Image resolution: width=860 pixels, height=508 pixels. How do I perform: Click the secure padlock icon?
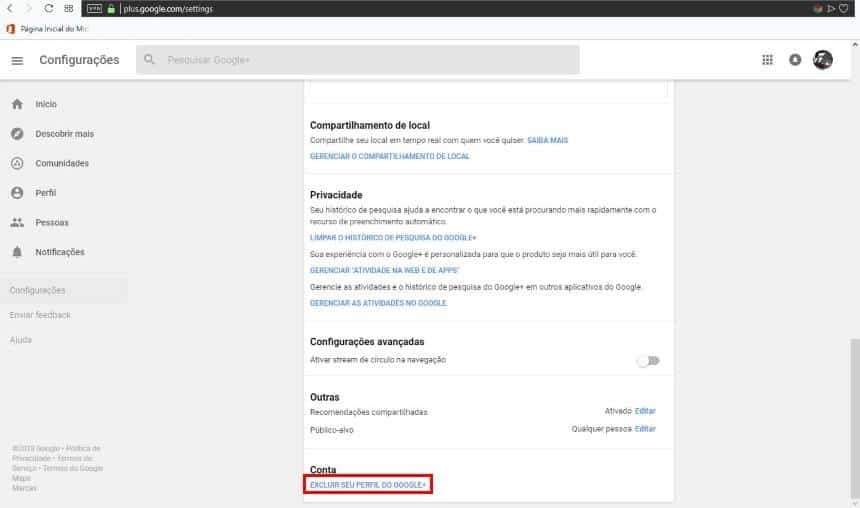(111, 9)
